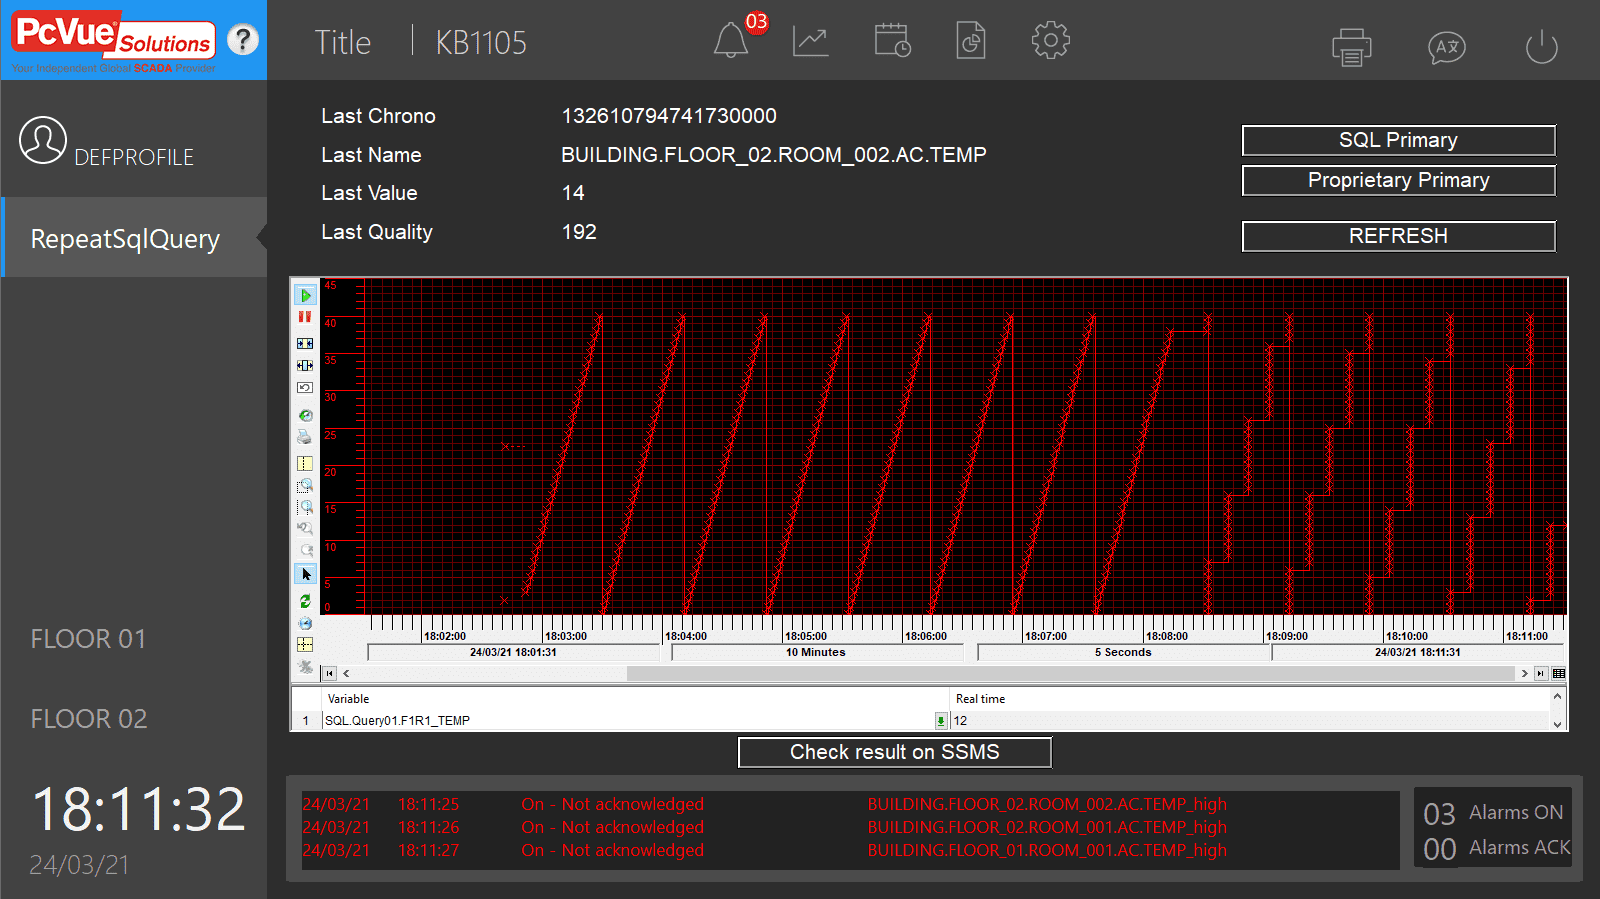Click the SQL Primary button
The height and width of the screenshot is (899, 1600).
pos(1398,140)
